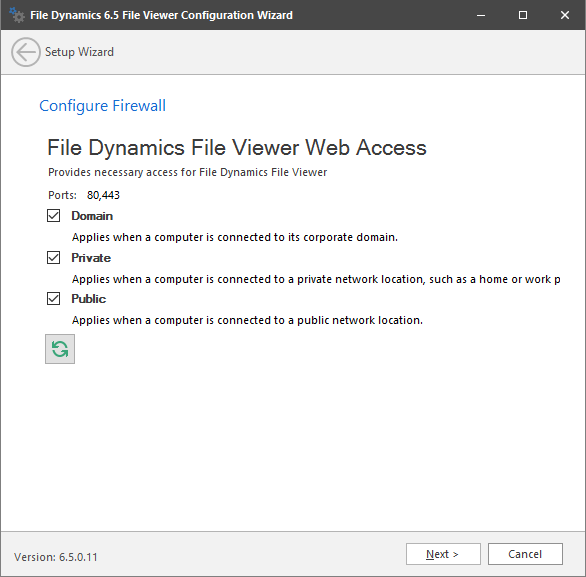Maximize the wizard window

click(x=523, y=15)
